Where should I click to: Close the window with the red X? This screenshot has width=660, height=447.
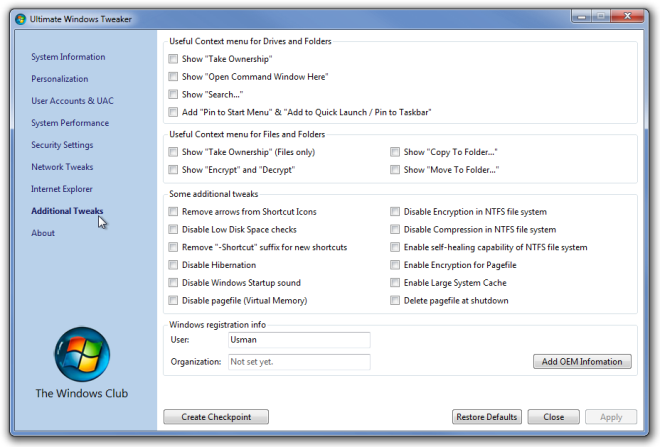pyautogui.click(x=627, y=16)
